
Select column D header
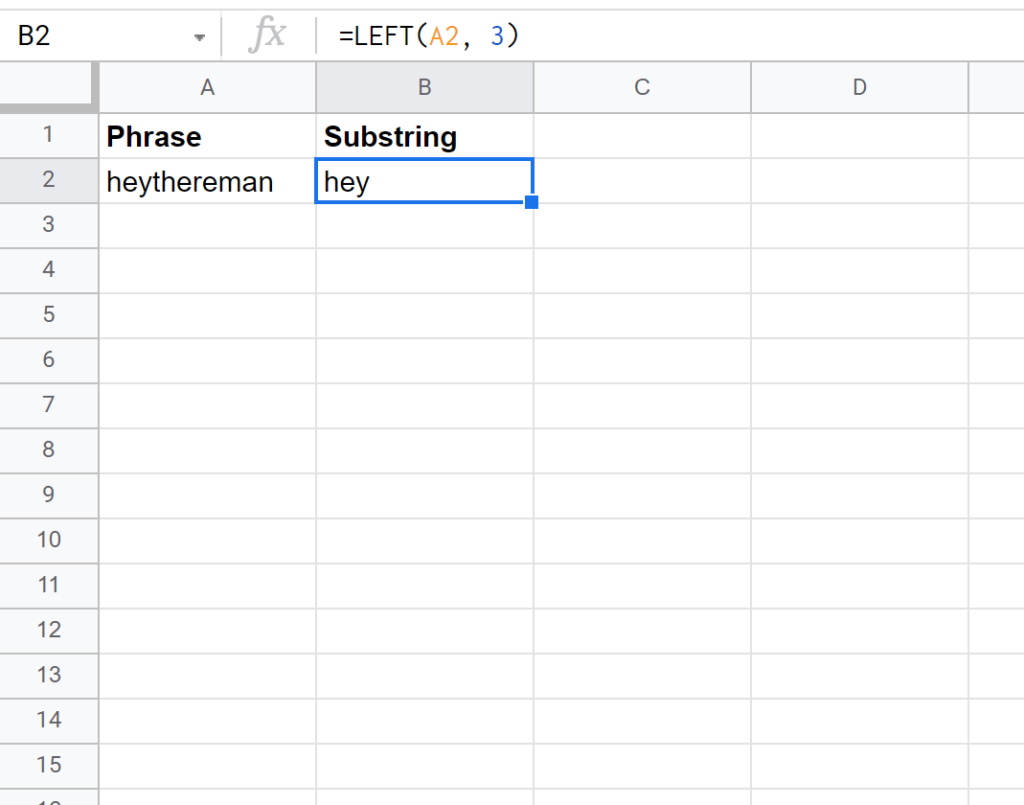[x=859, y=87]
